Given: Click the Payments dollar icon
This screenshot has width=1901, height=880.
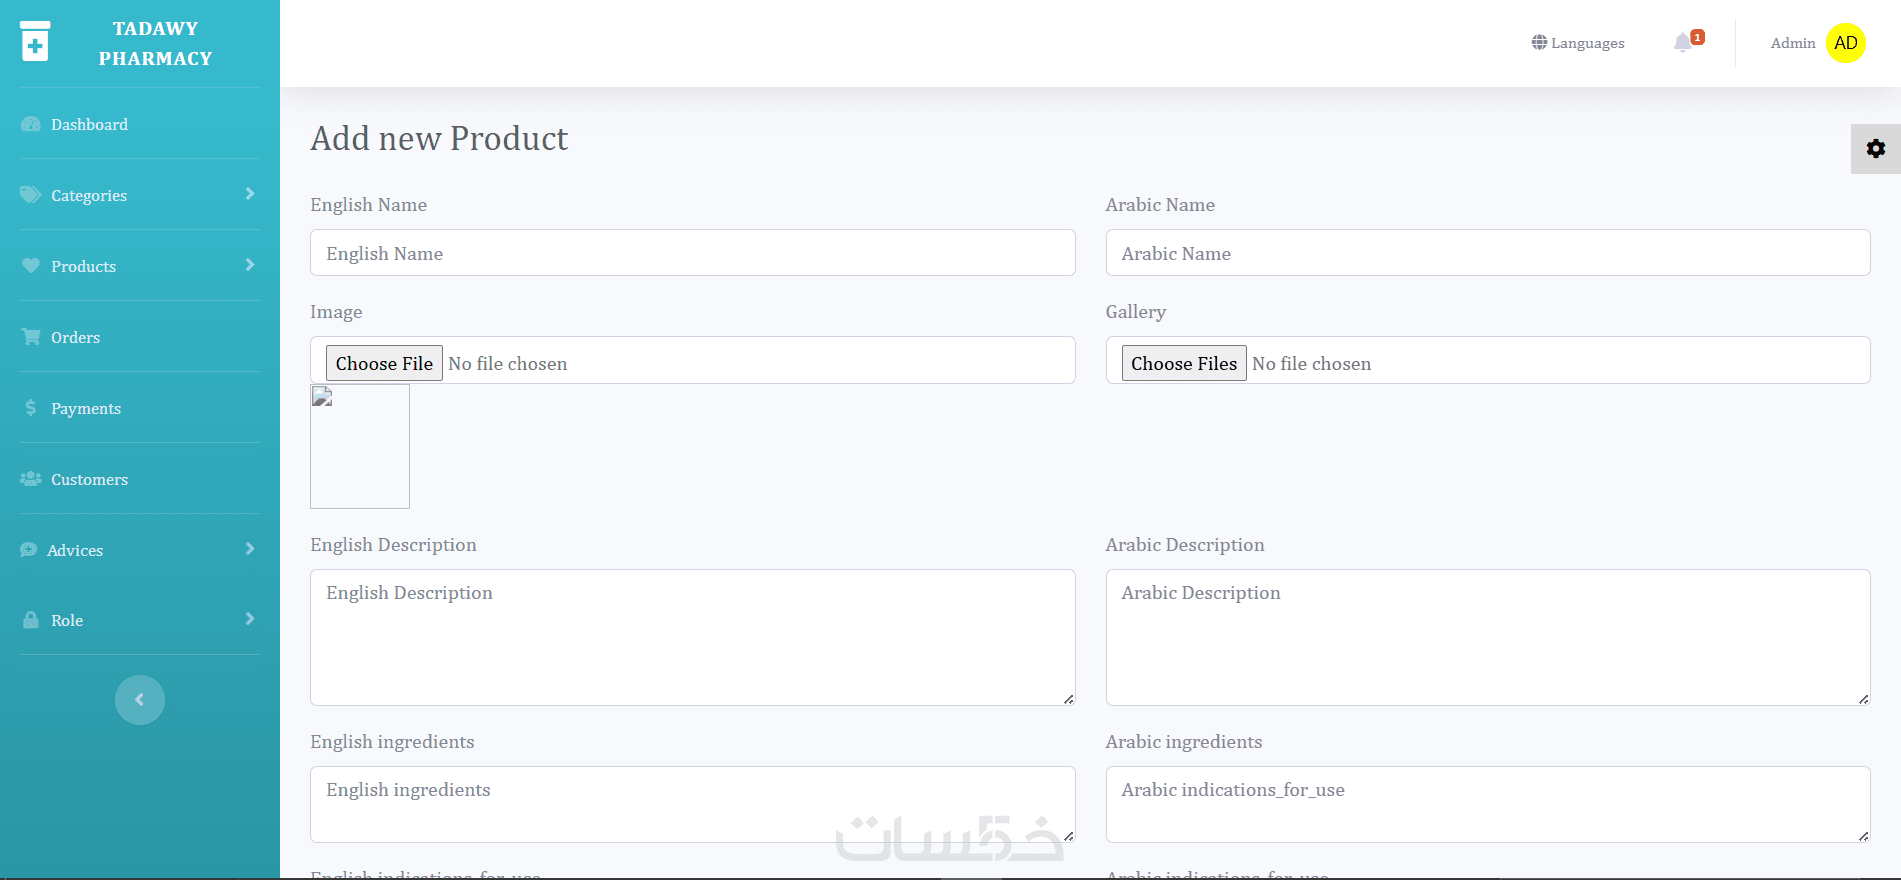Looking at the screenshot, I should pyautogui.click(x=31, y=408).
